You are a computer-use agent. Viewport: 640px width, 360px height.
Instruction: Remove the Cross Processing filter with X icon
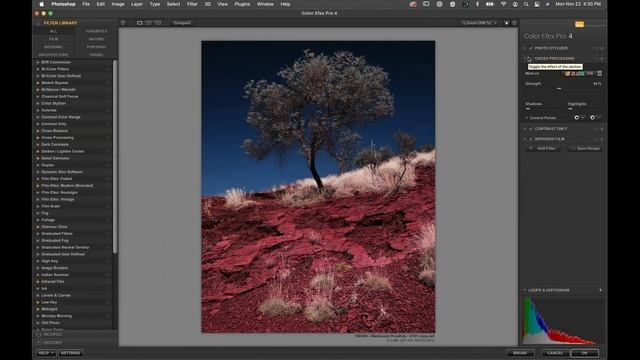pos(602,59)
